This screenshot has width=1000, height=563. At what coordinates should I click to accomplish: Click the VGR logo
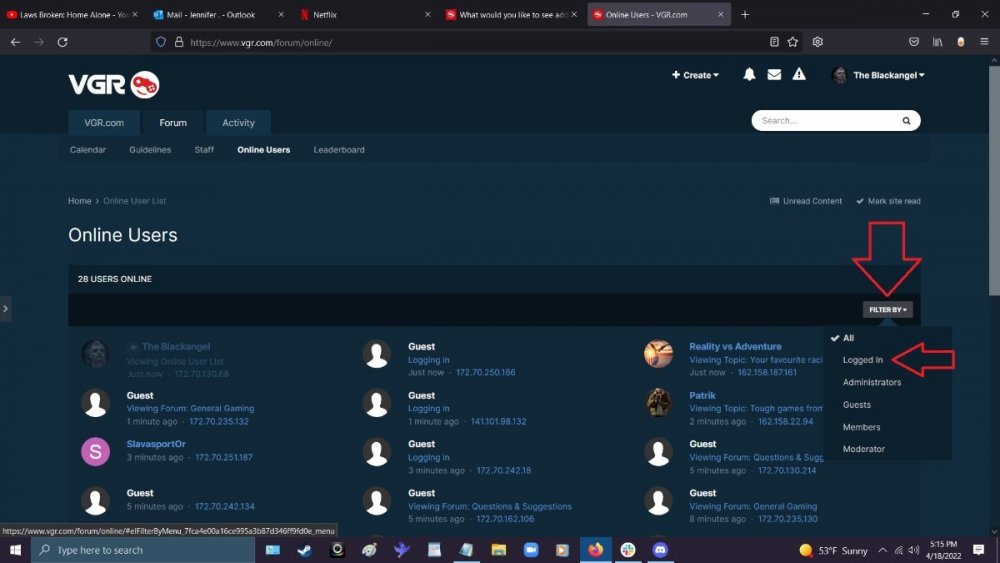114,84
